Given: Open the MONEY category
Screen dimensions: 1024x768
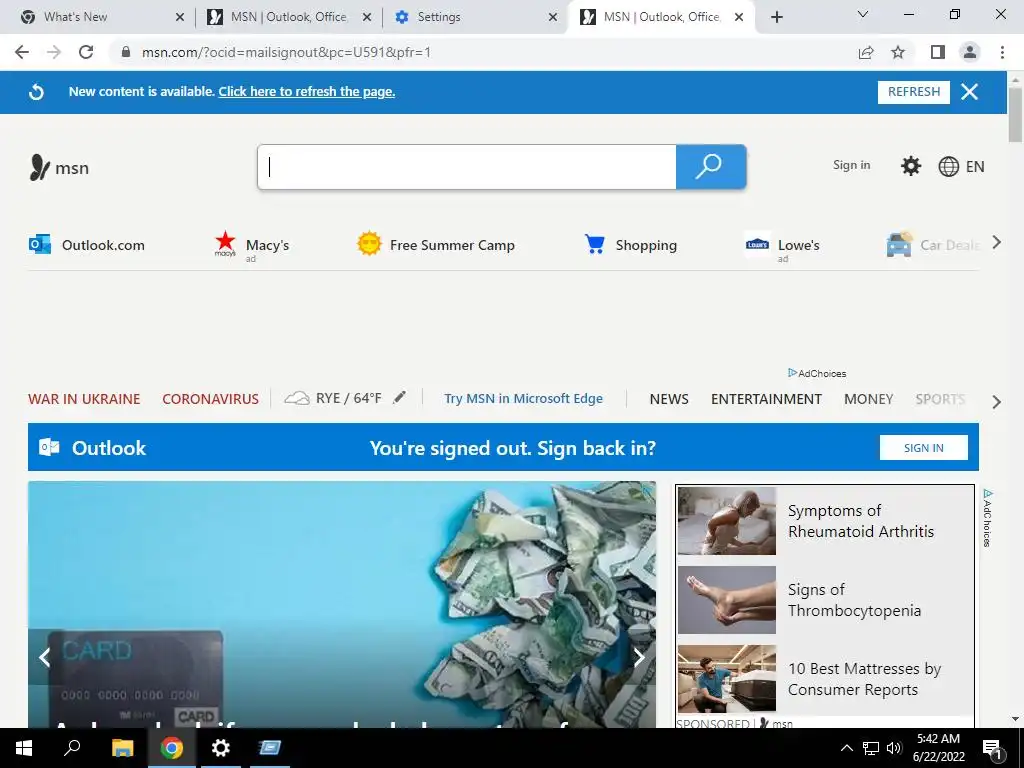Looking at the screenshot, I should [868, 399].
